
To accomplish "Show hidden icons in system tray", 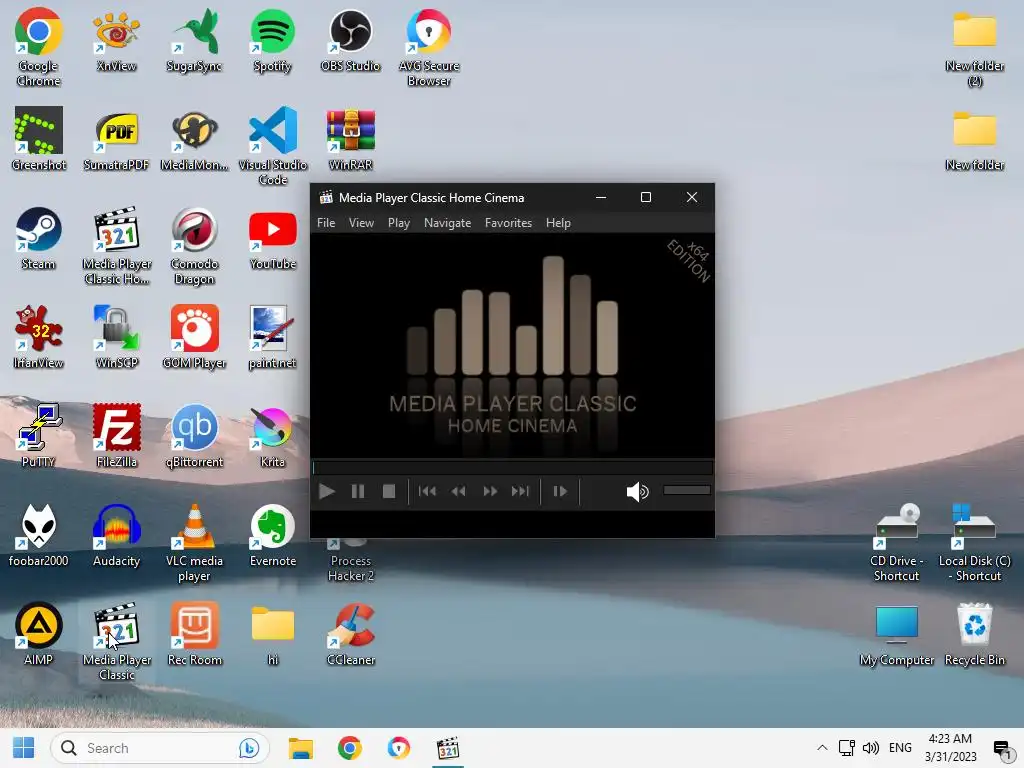I will 822,748.
